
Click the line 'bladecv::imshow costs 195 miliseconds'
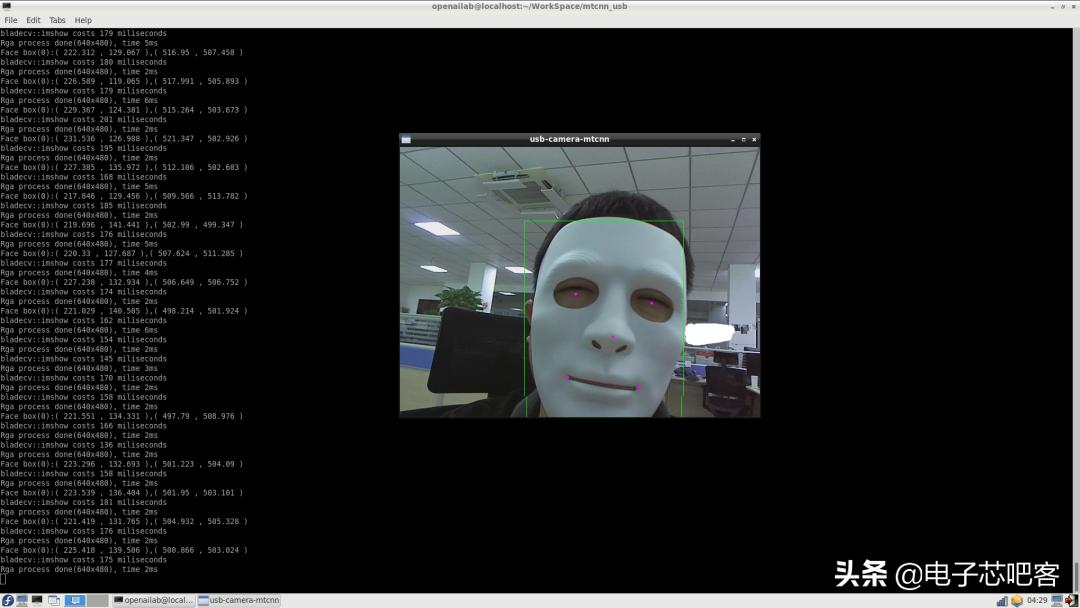pos(83,148)
